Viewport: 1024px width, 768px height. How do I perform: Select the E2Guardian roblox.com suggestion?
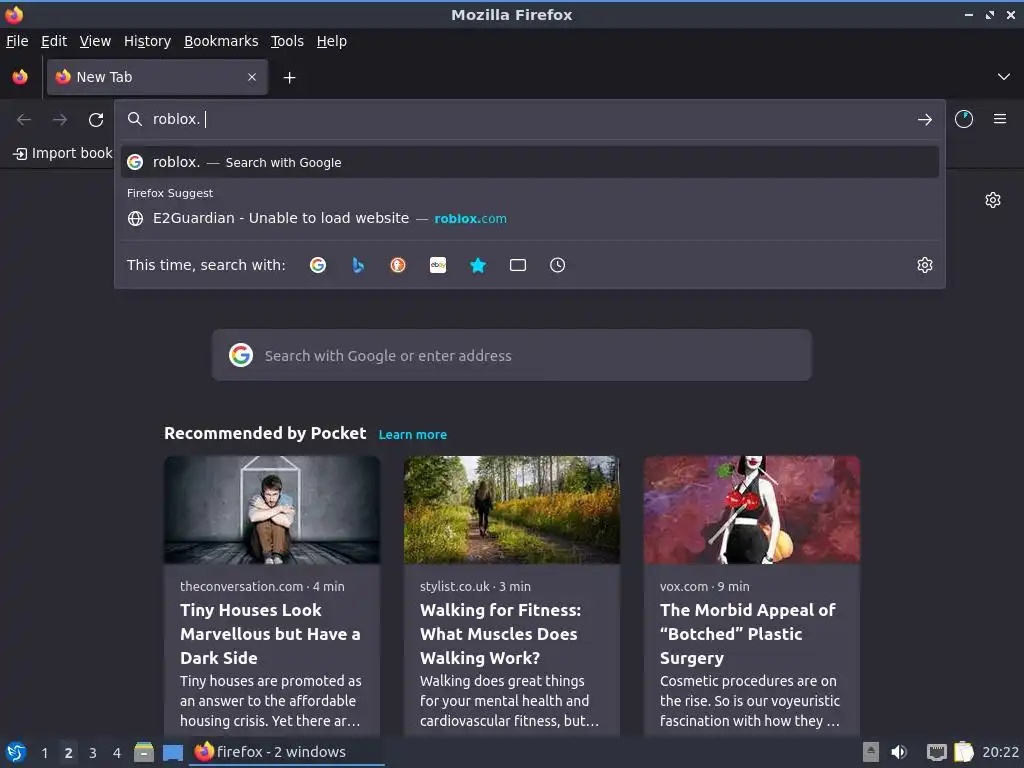click(530, 218)
